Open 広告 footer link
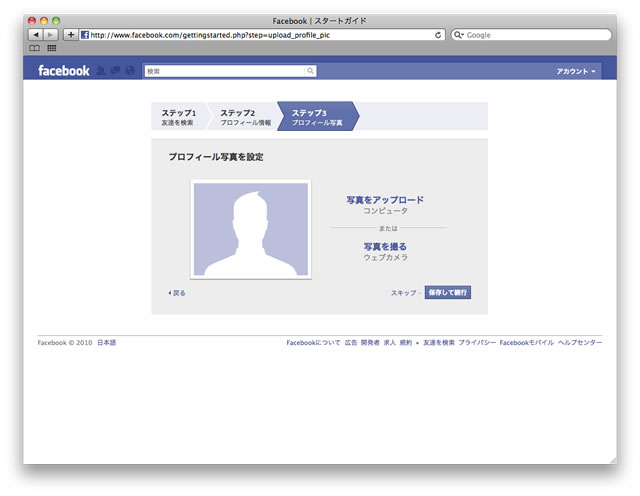Screen dimensions: 640x496 (x=351, y=343)
